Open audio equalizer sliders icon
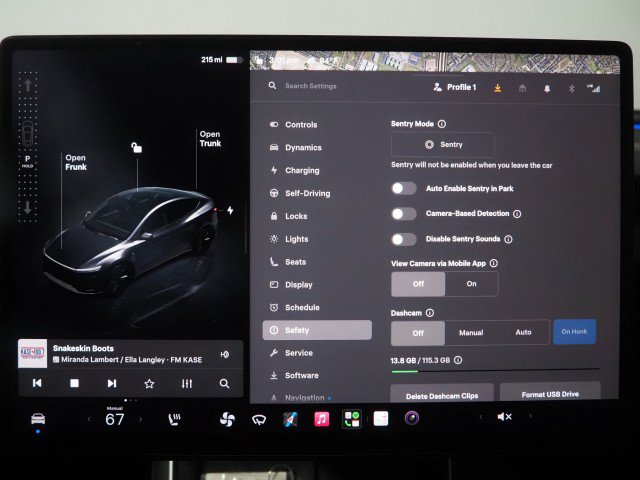The image size is (640, 480). (x=187, y=384)
